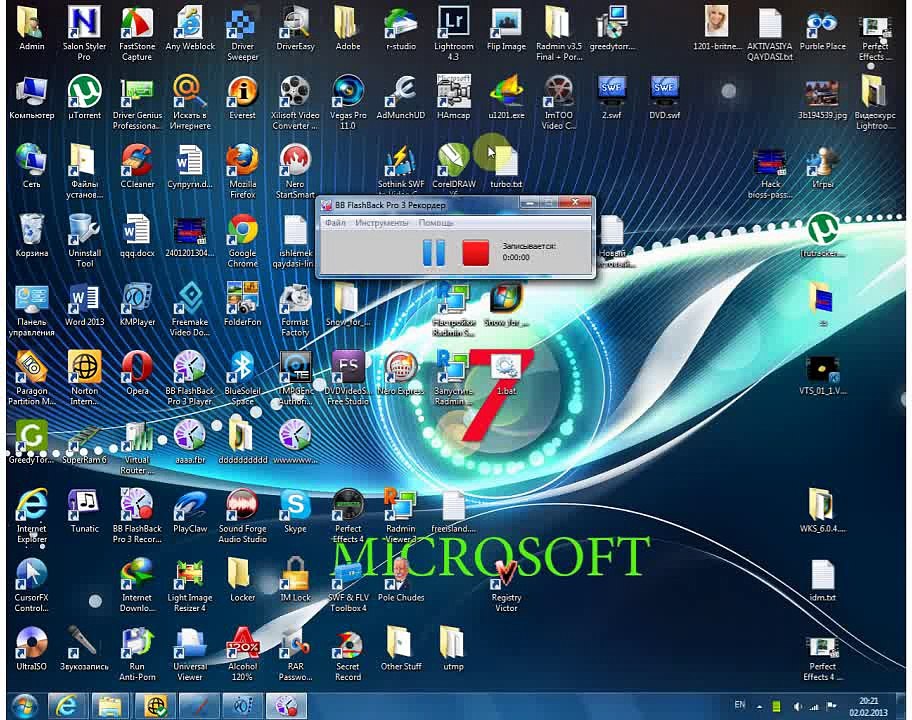This screenshot has width=912, height=720.
Task: Select the AdMunchUD desktop icon
Action: (x=401, y=97)
